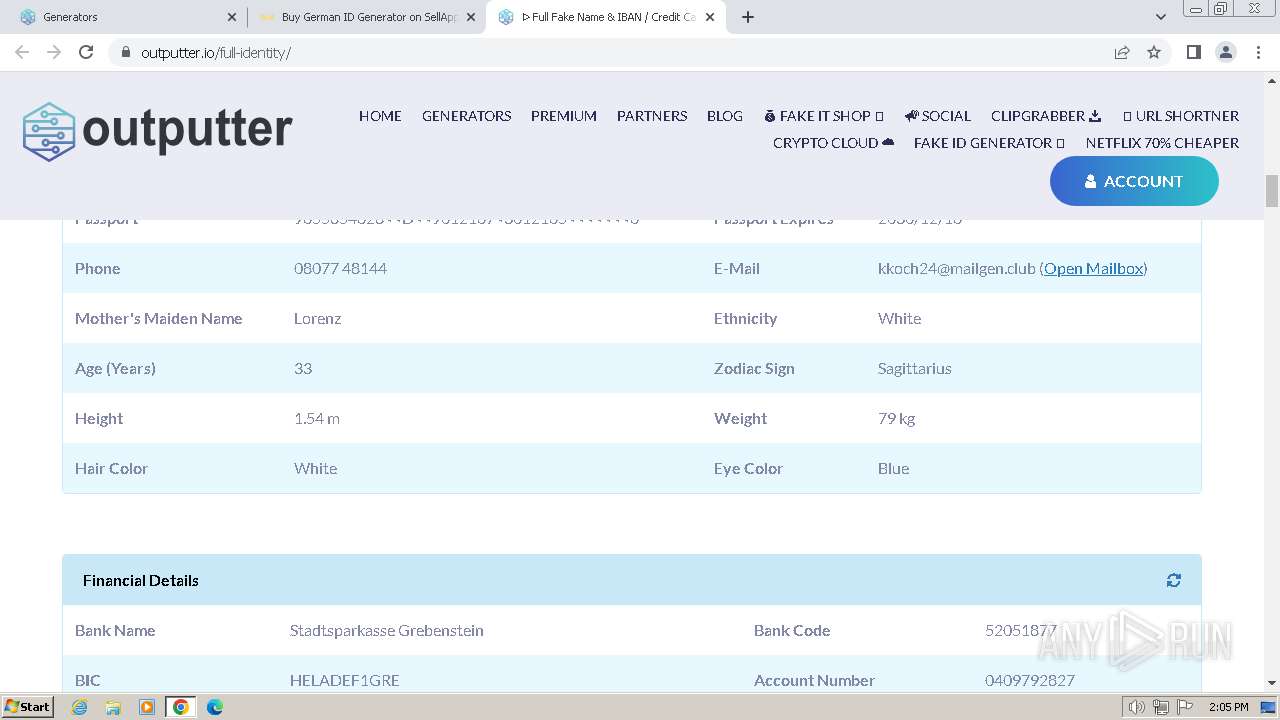Image resolution: width=1280 pixels, height=720 pixels.
Task: Expand the FAKE IT SHOP menu
Action: point(823,116)
